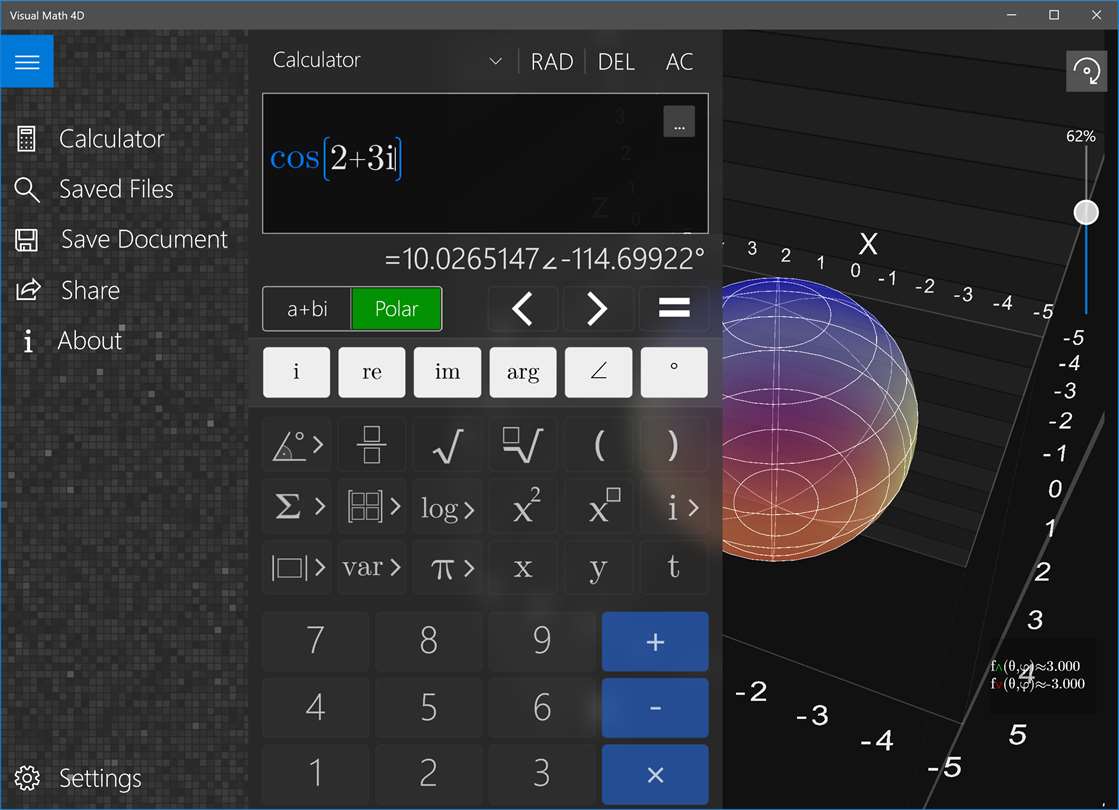This screenshot has height=810, width=1119.
Task: Expand the sigma summation submenu
Action: click(x=296, y=507)
